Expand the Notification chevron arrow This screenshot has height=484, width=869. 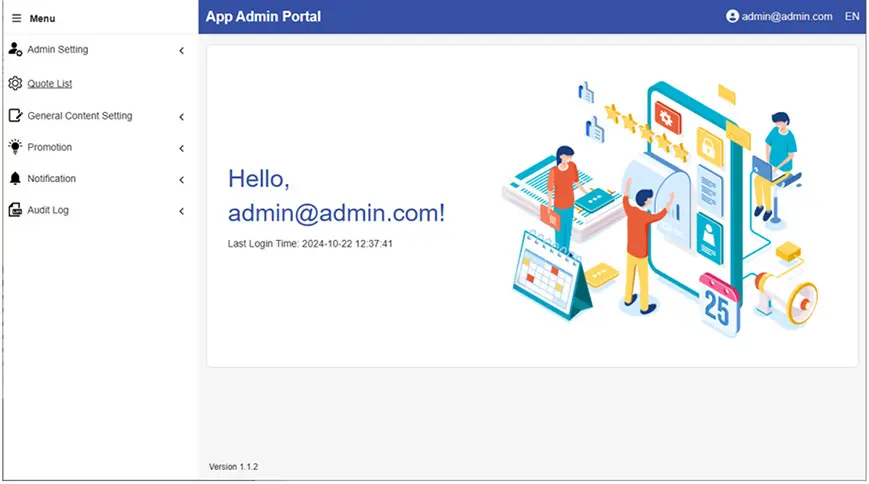[x=181, y=180]
